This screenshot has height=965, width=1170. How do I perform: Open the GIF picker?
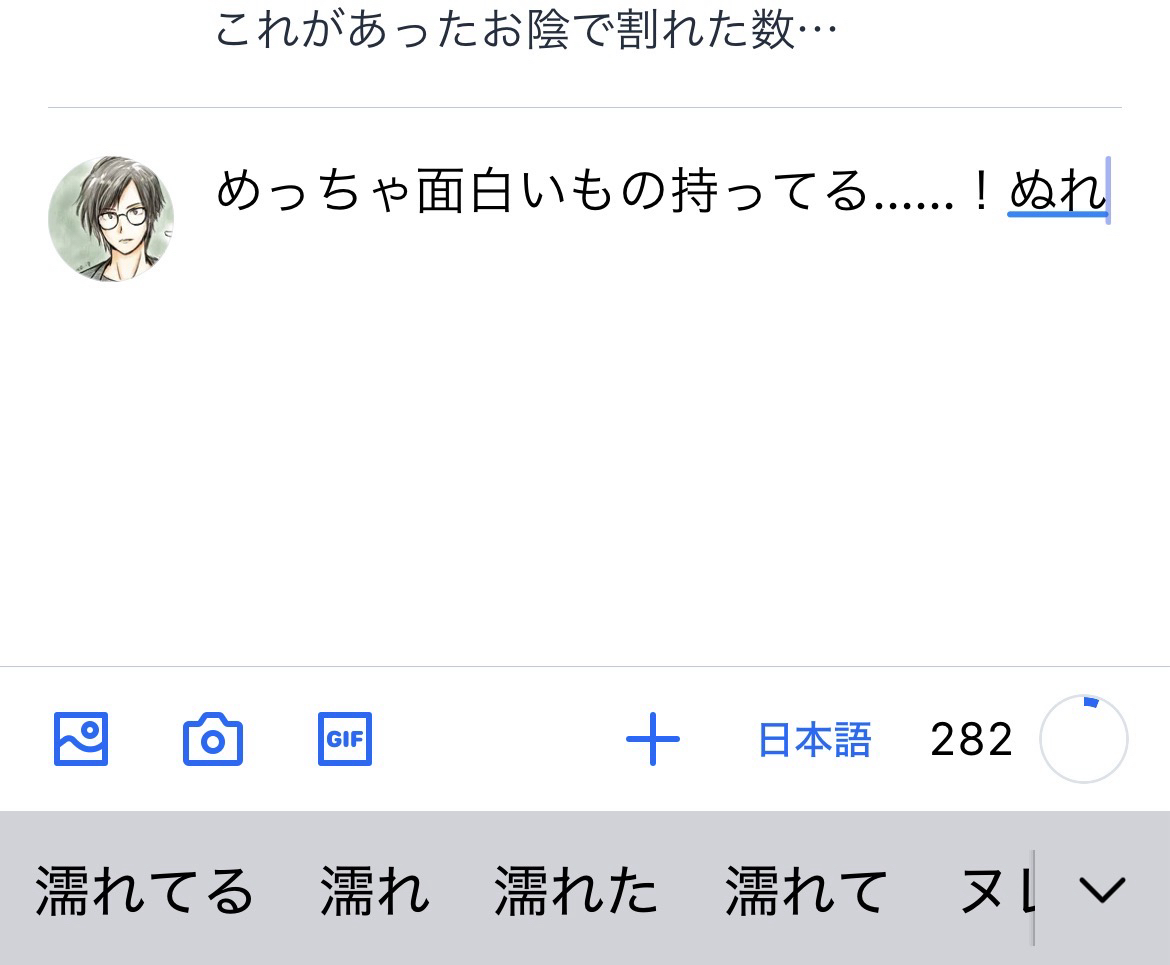click(345, 739)
